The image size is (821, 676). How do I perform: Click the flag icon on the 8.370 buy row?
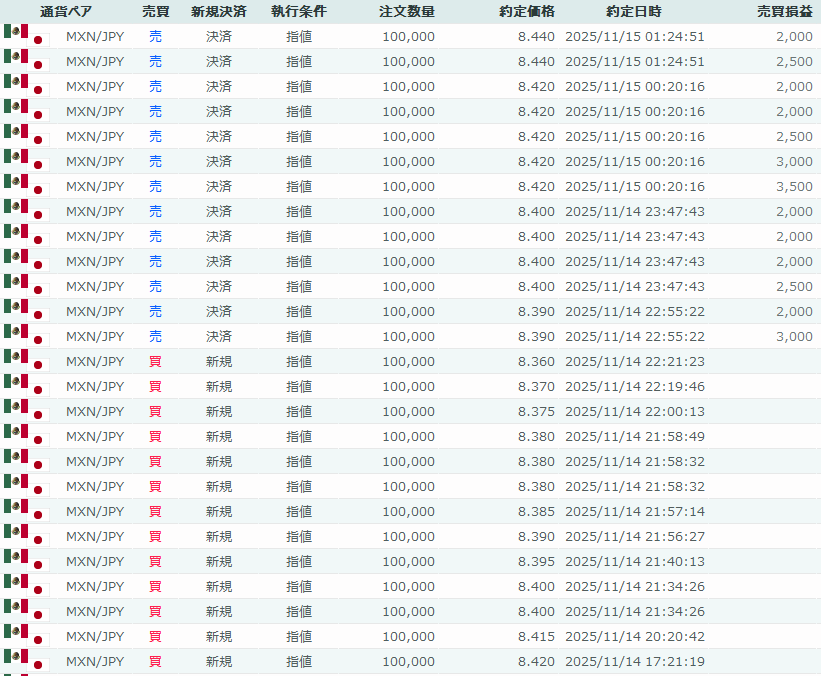26,386
